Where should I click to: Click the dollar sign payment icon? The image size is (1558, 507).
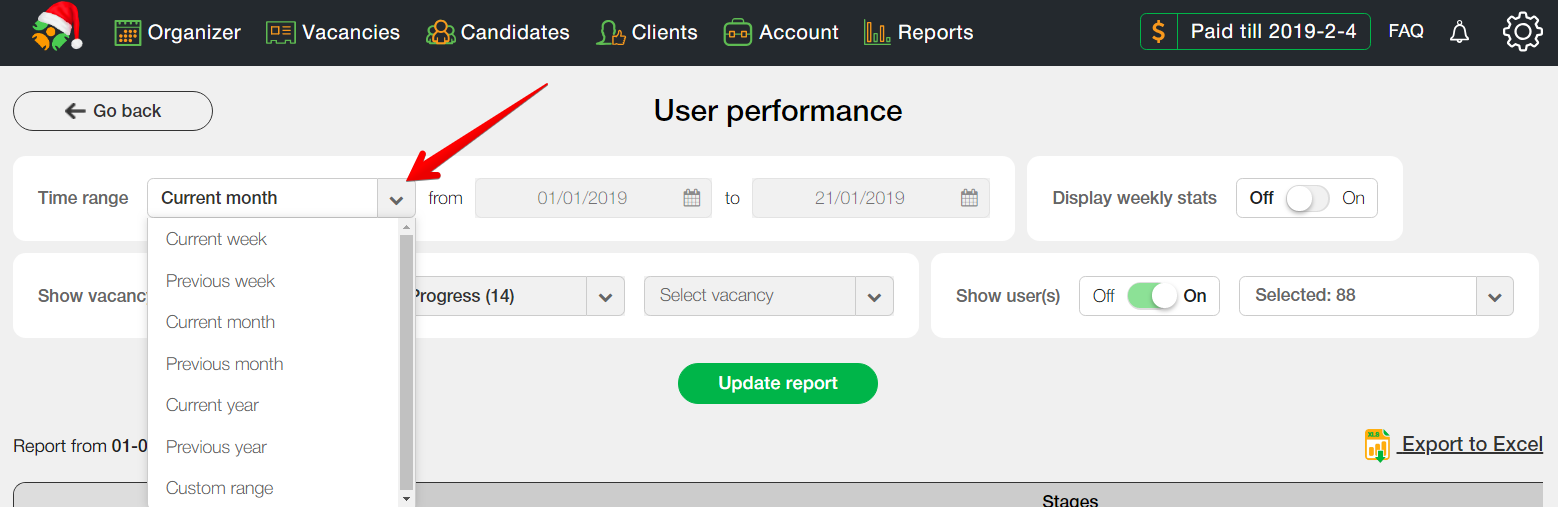coord(1158,32)
